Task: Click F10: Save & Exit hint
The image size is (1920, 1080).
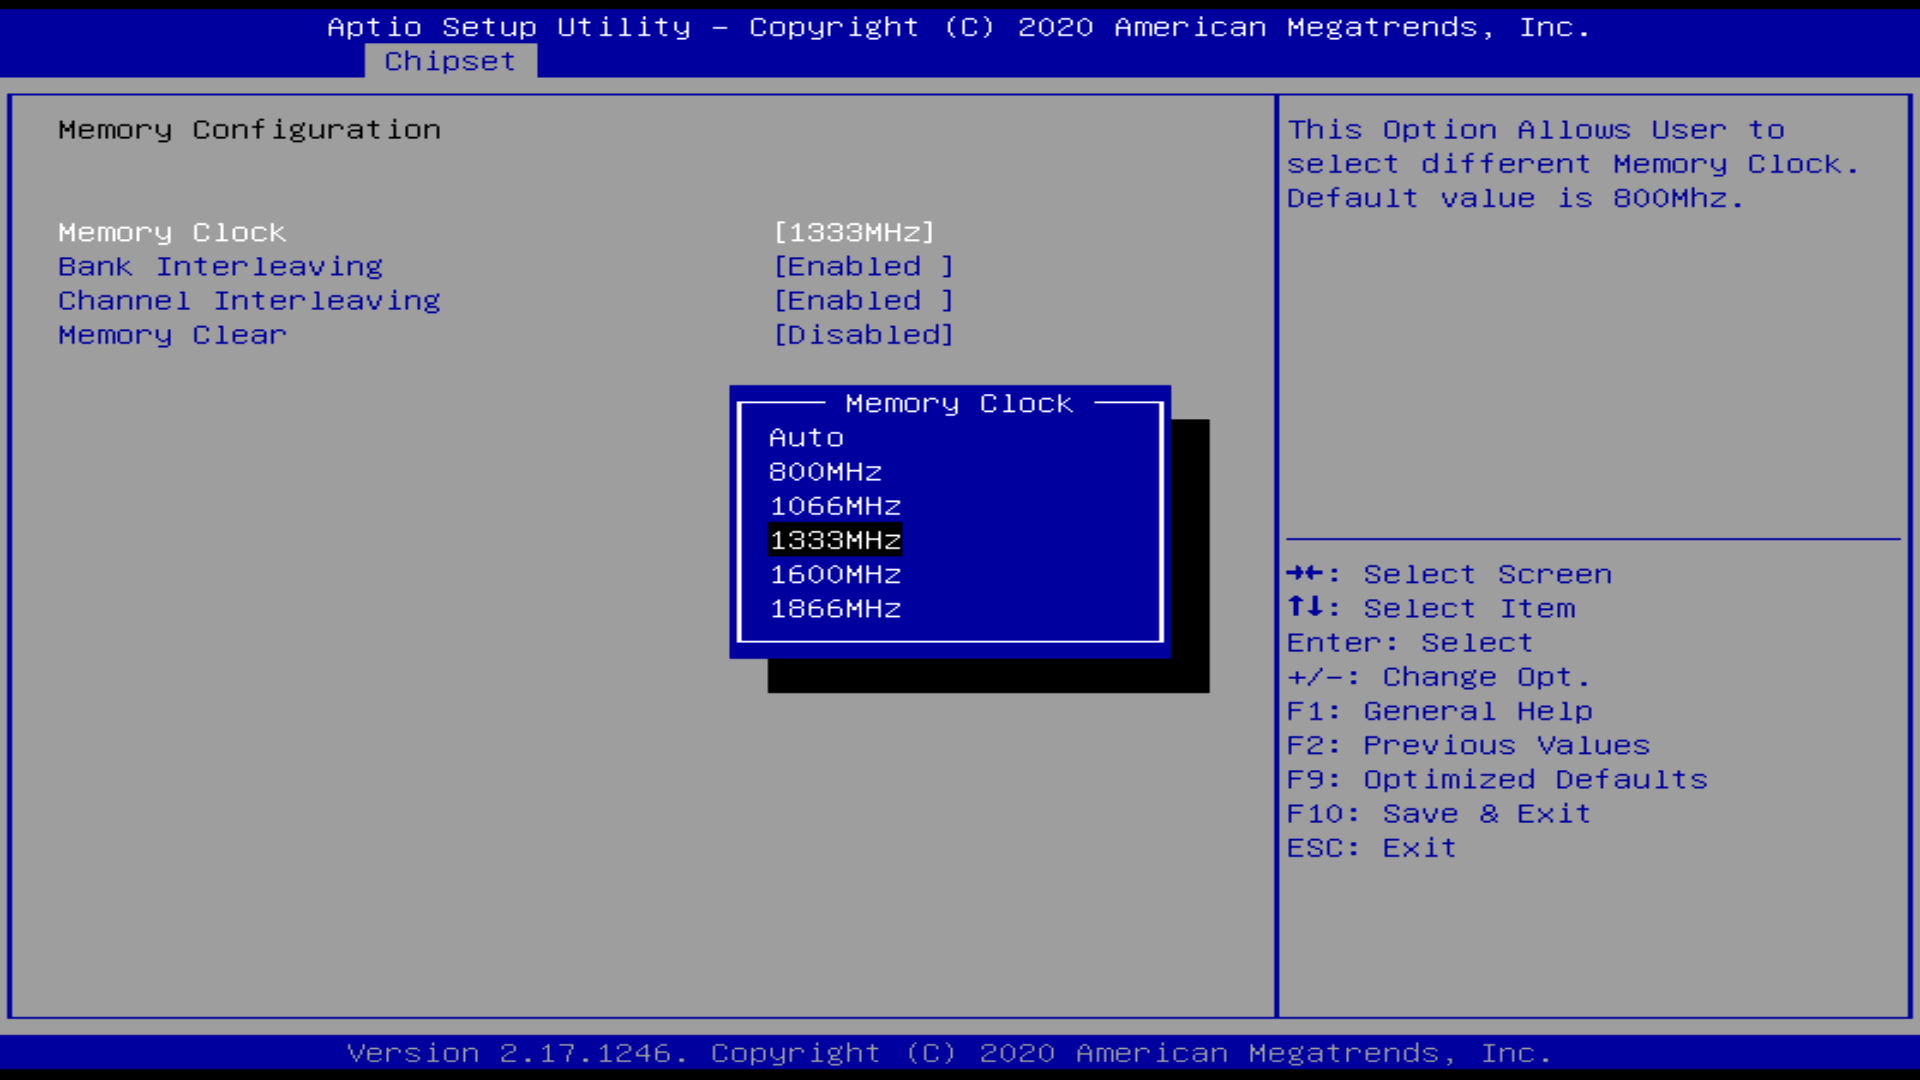Action: tap(1438, 814)
